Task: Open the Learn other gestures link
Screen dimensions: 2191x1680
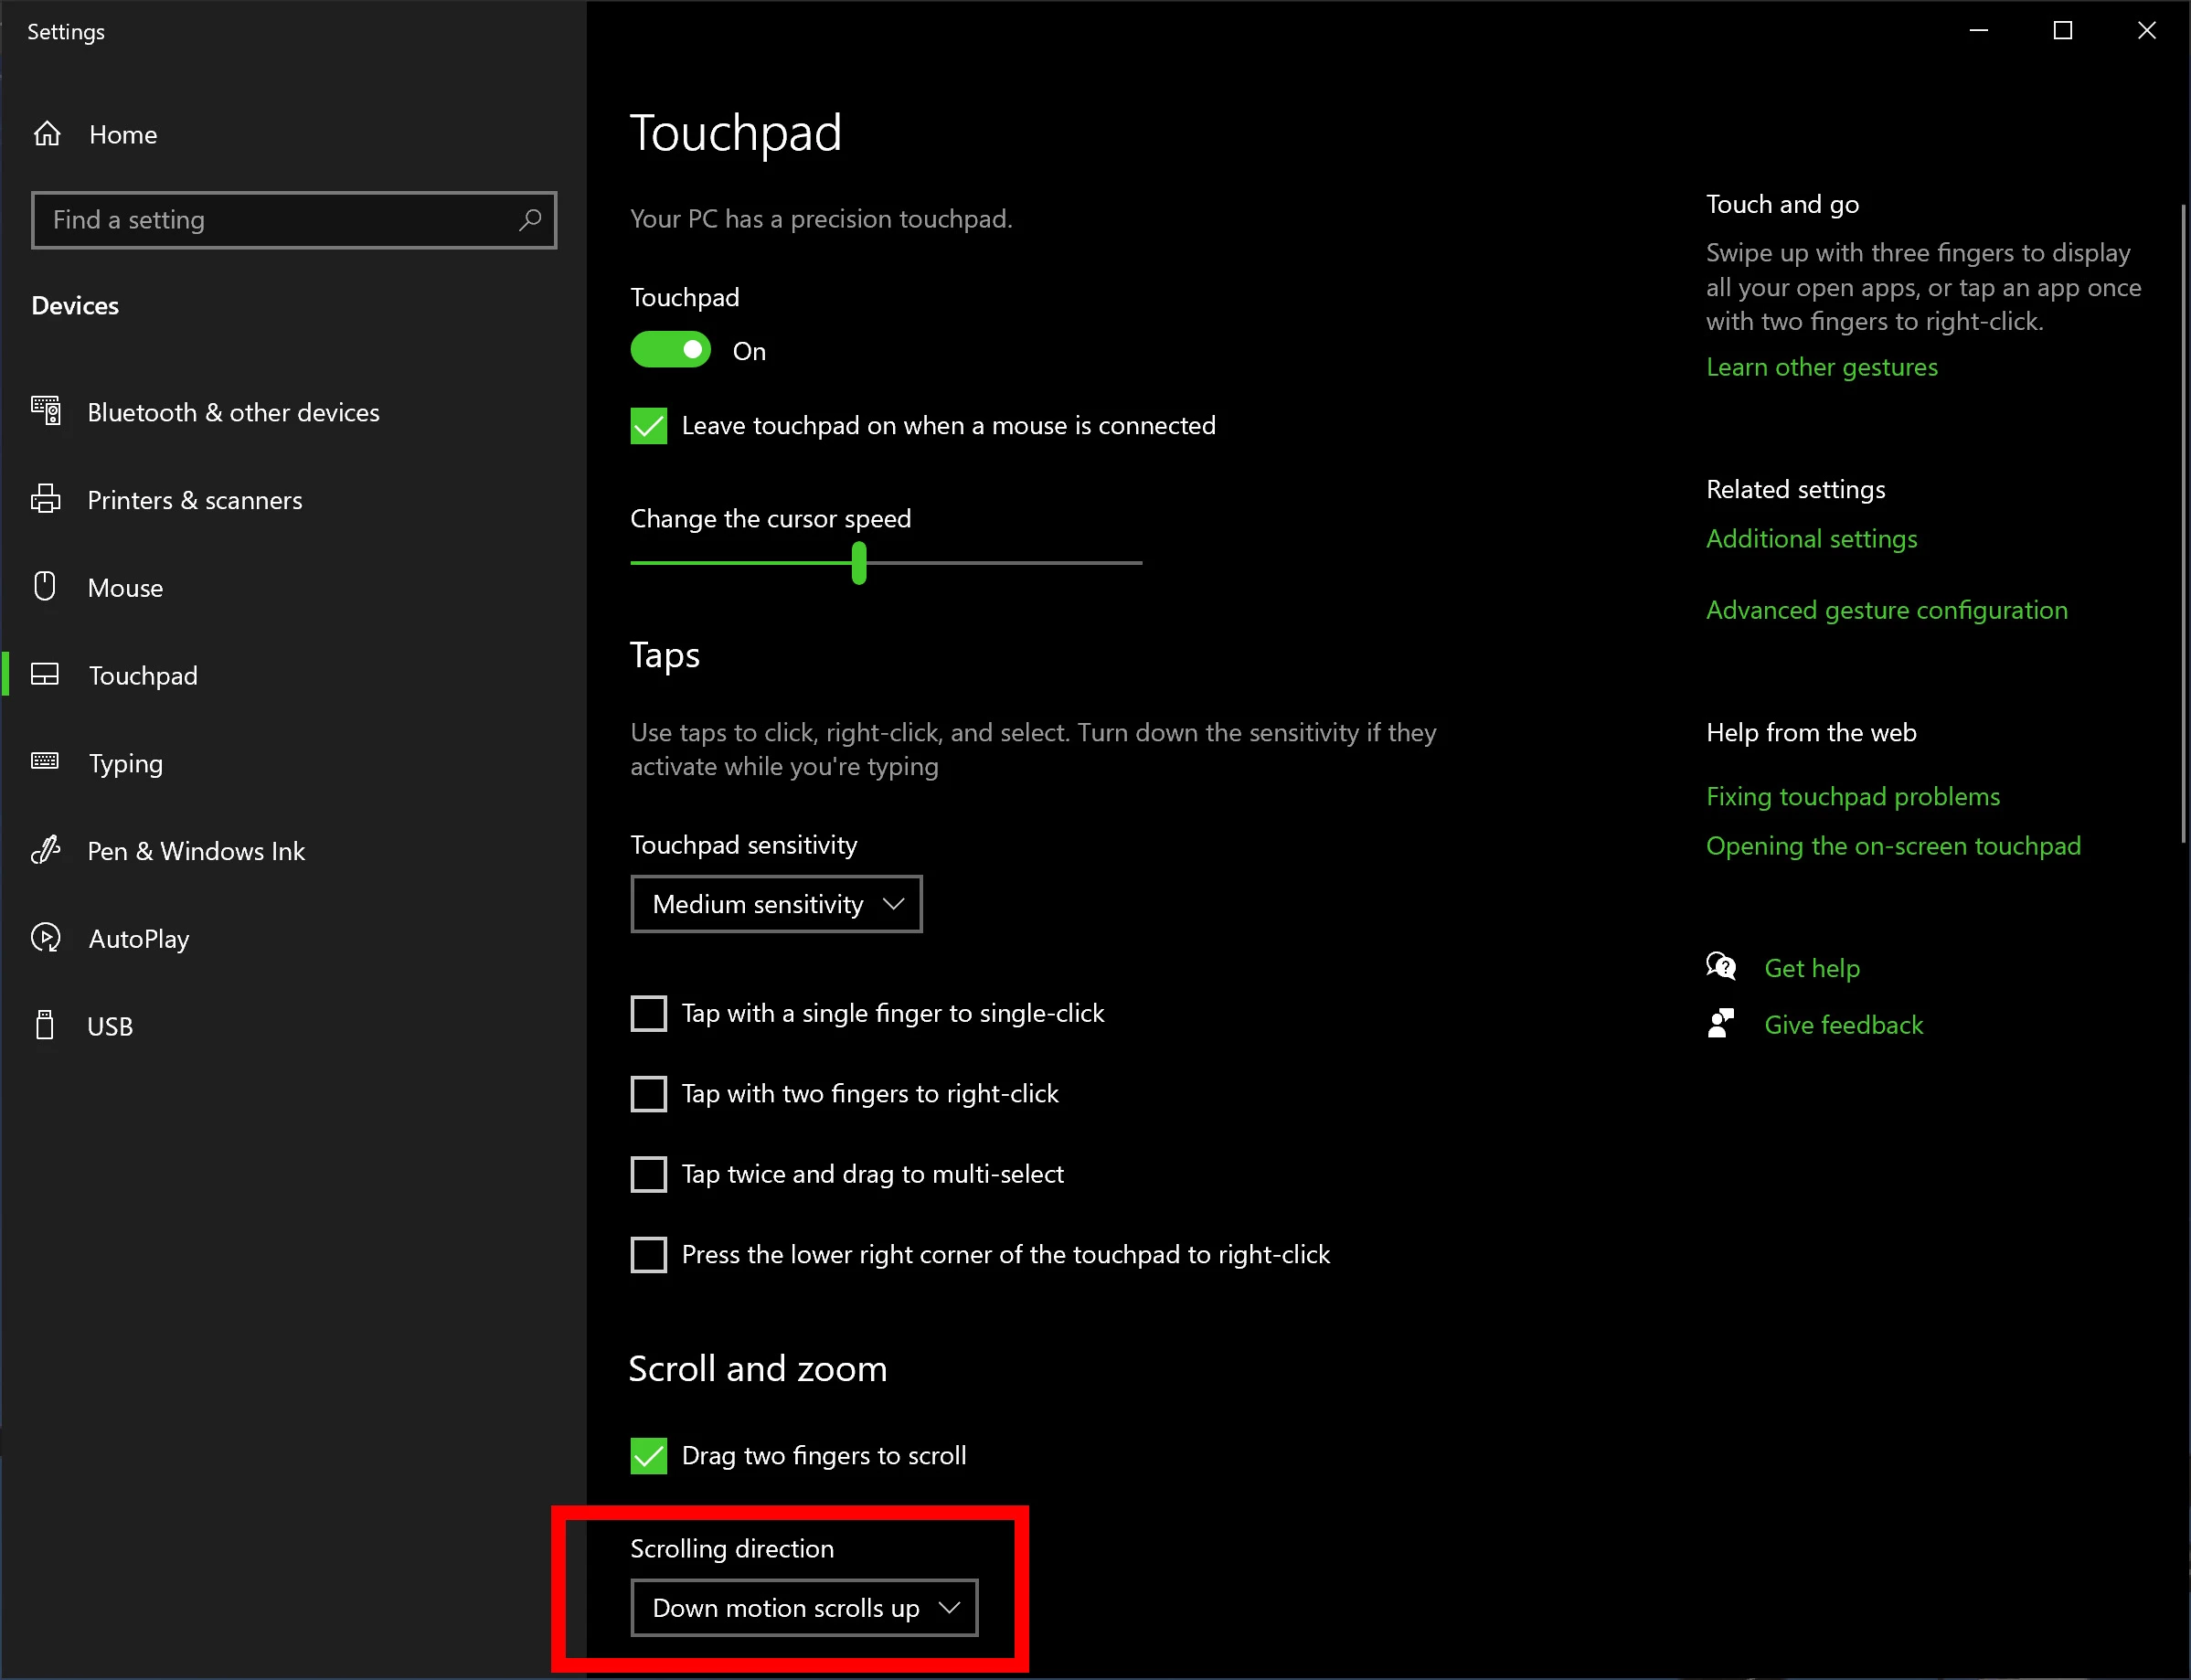Action: tap(1821, 367)
